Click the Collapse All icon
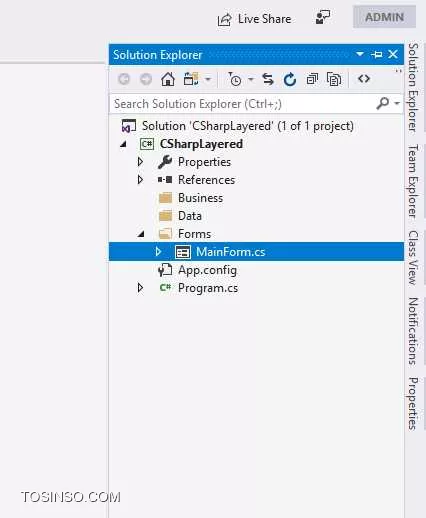The image size is (426, 518). (312, 79)
